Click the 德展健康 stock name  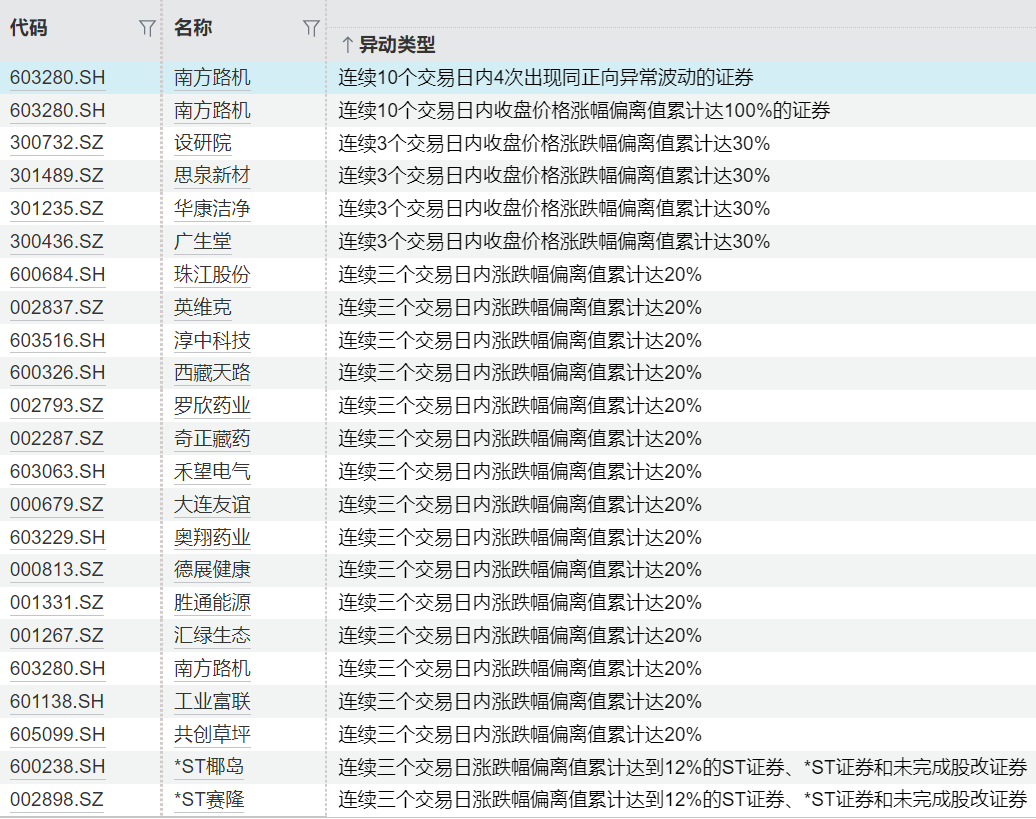tap(212, 570)
